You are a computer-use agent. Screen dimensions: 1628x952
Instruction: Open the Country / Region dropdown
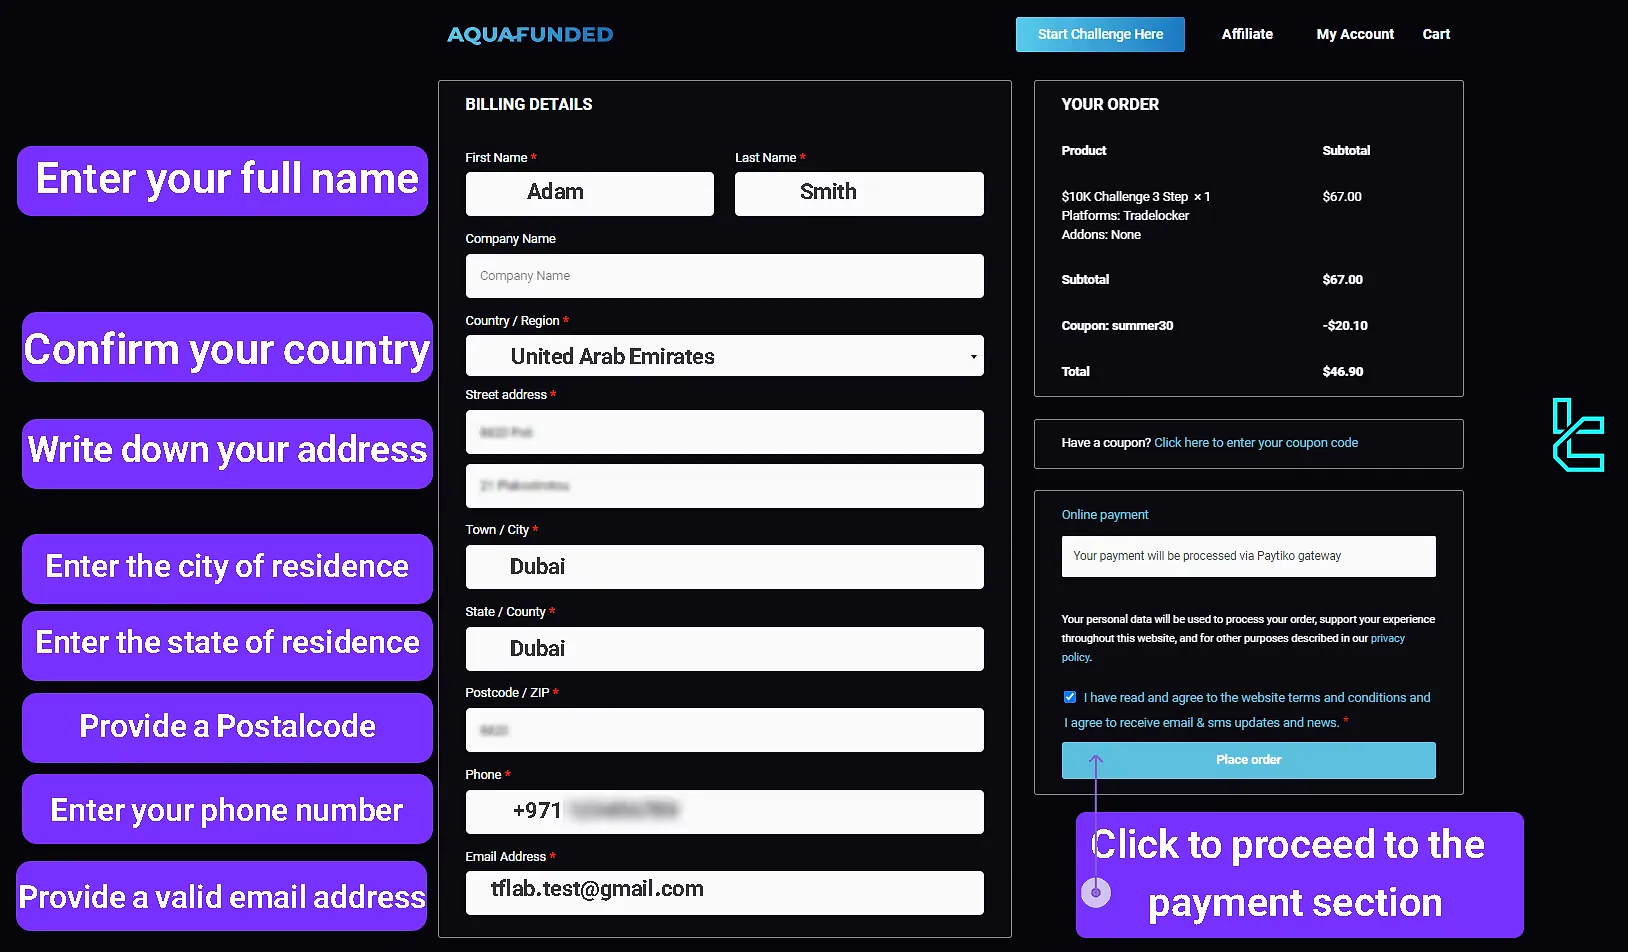pos(724,356)
